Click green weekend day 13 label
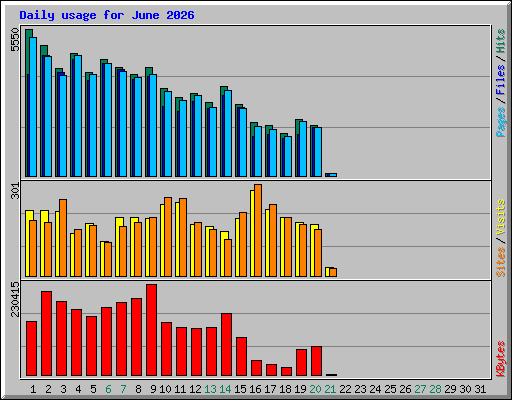Image resolution: width=512 pixels, height=400 pixels. coord(210,389)
